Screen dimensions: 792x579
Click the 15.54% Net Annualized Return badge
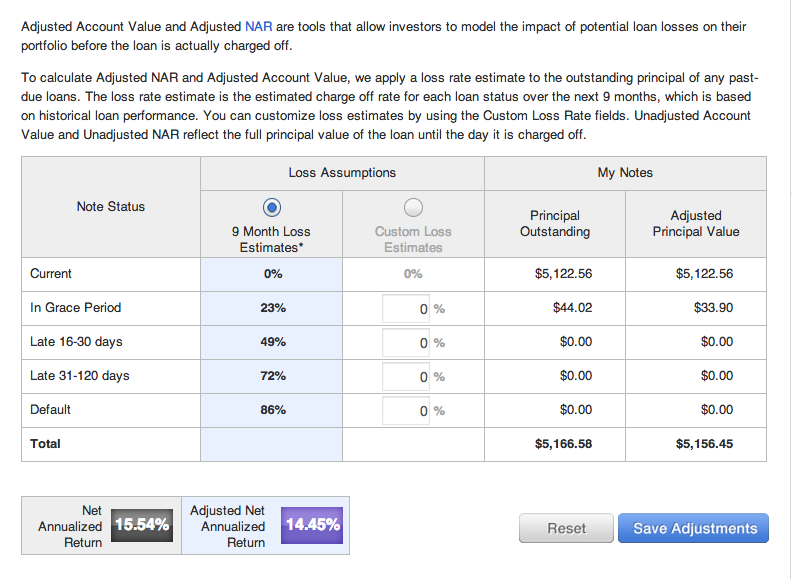pos(142,525)
